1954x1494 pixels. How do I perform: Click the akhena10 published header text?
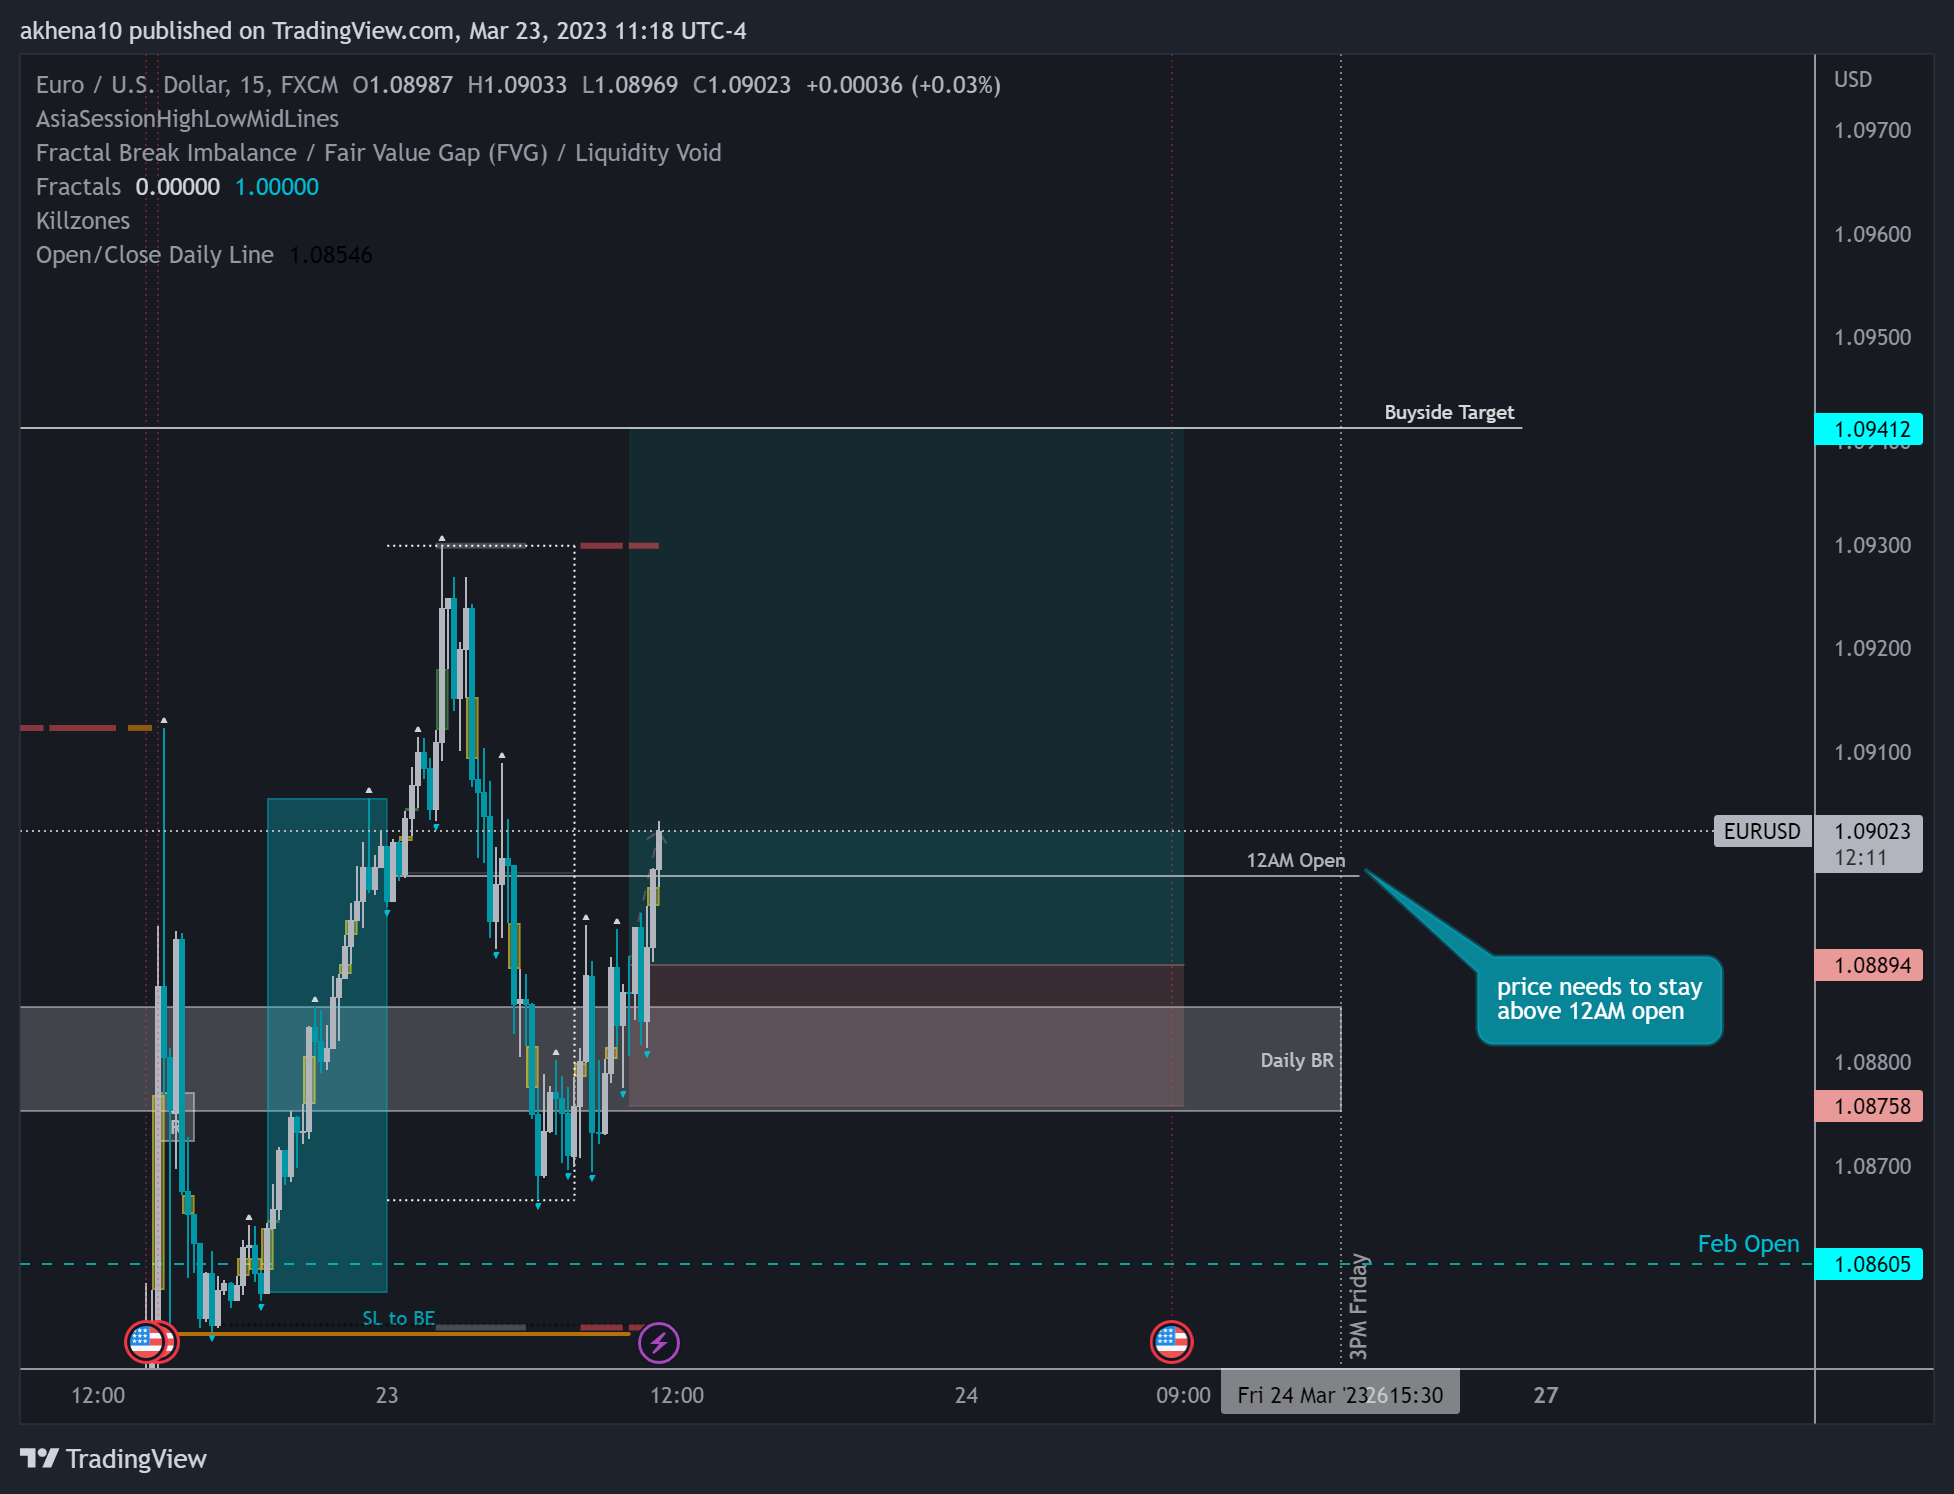pos(383,31)
